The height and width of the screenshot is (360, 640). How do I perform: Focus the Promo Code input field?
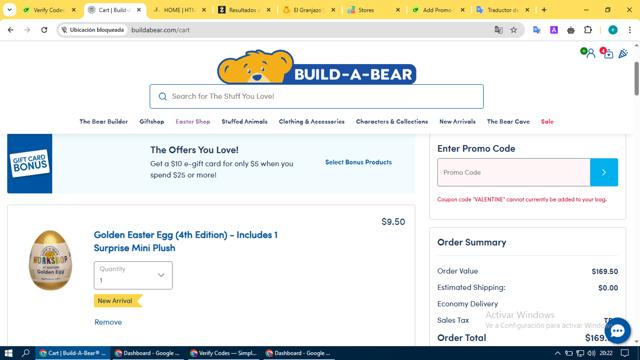click(x=513, y=172)
